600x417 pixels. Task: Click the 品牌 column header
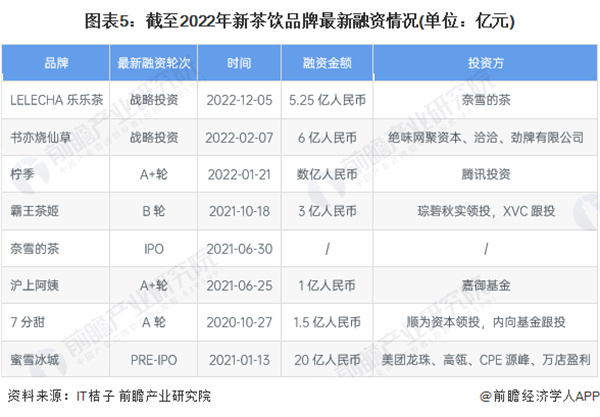point(57,63)
